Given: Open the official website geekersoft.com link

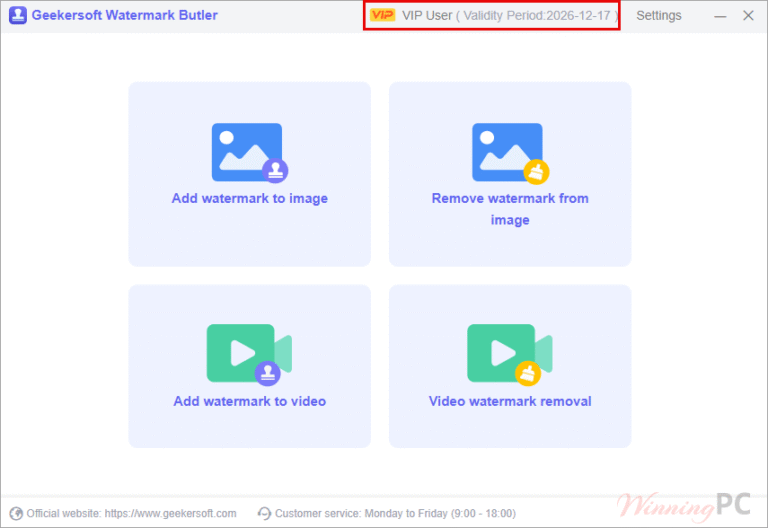Looking at the screenshot, I should coord(170,513).
